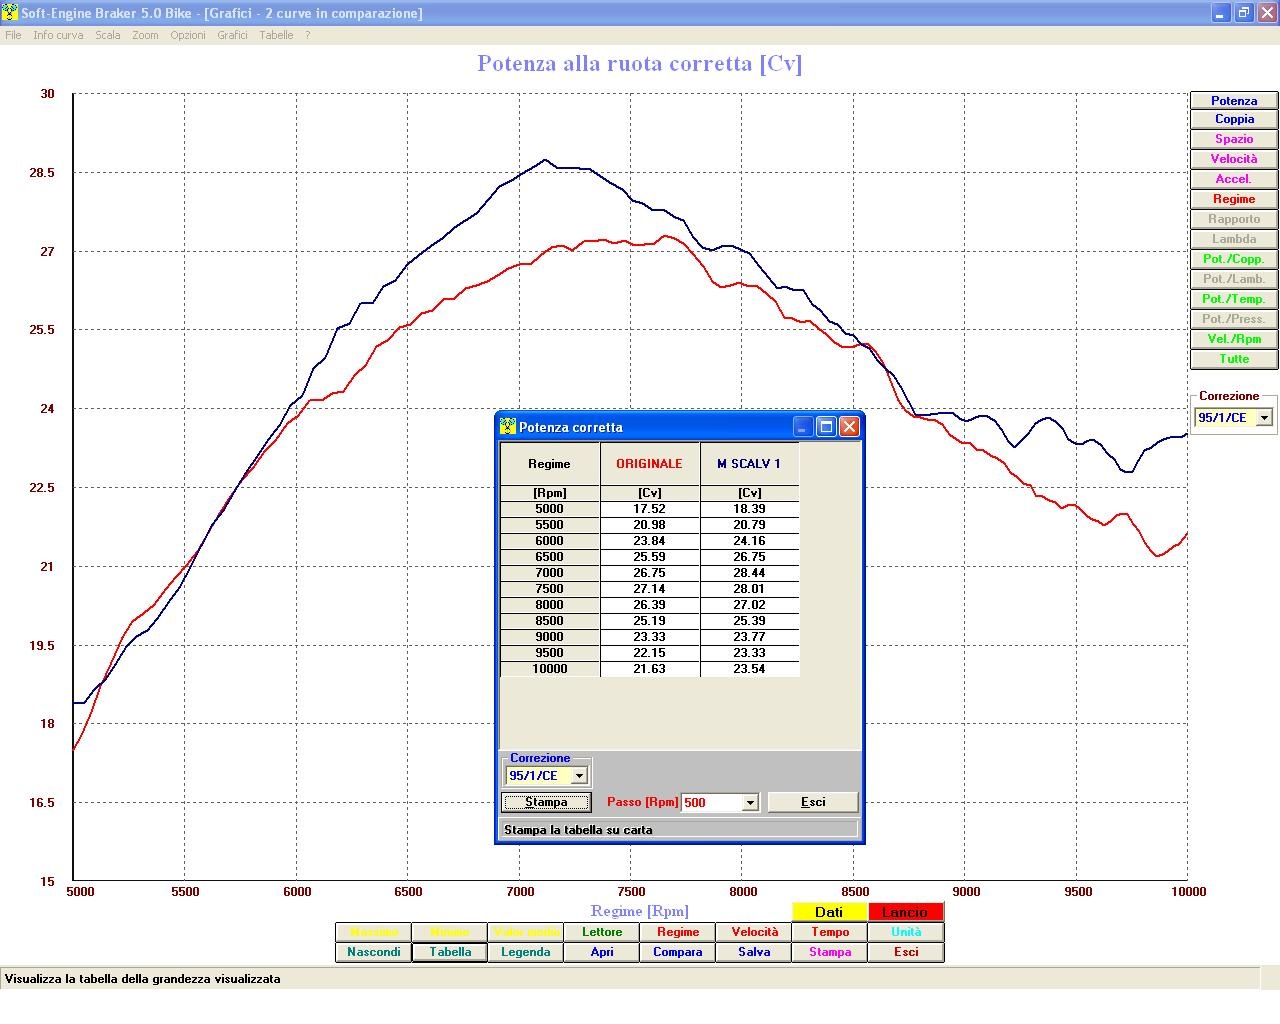The width and height of the screenshot is (1280, 1024).
Task: Click the ORIGINALE column header
Action: point(649,464)
